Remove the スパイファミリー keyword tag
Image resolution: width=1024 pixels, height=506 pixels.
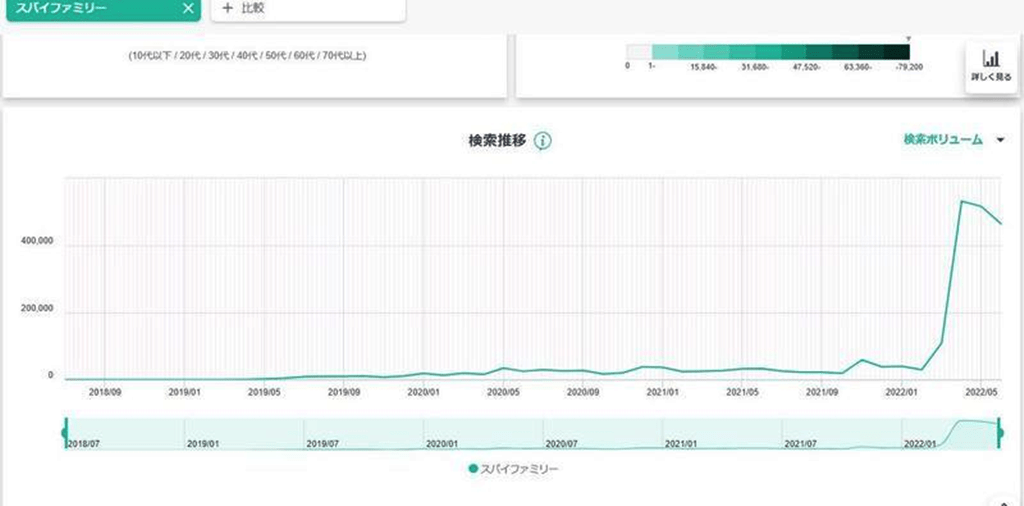tap(188, 8)
